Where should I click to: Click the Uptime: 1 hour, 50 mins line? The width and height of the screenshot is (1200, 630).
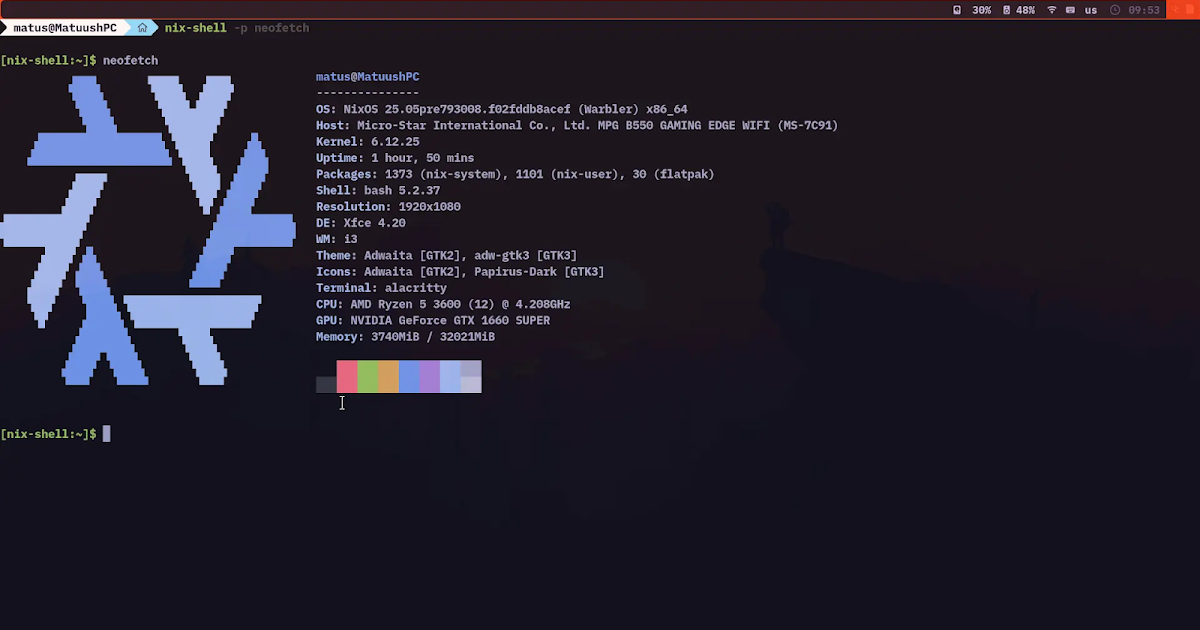[395, 158]
